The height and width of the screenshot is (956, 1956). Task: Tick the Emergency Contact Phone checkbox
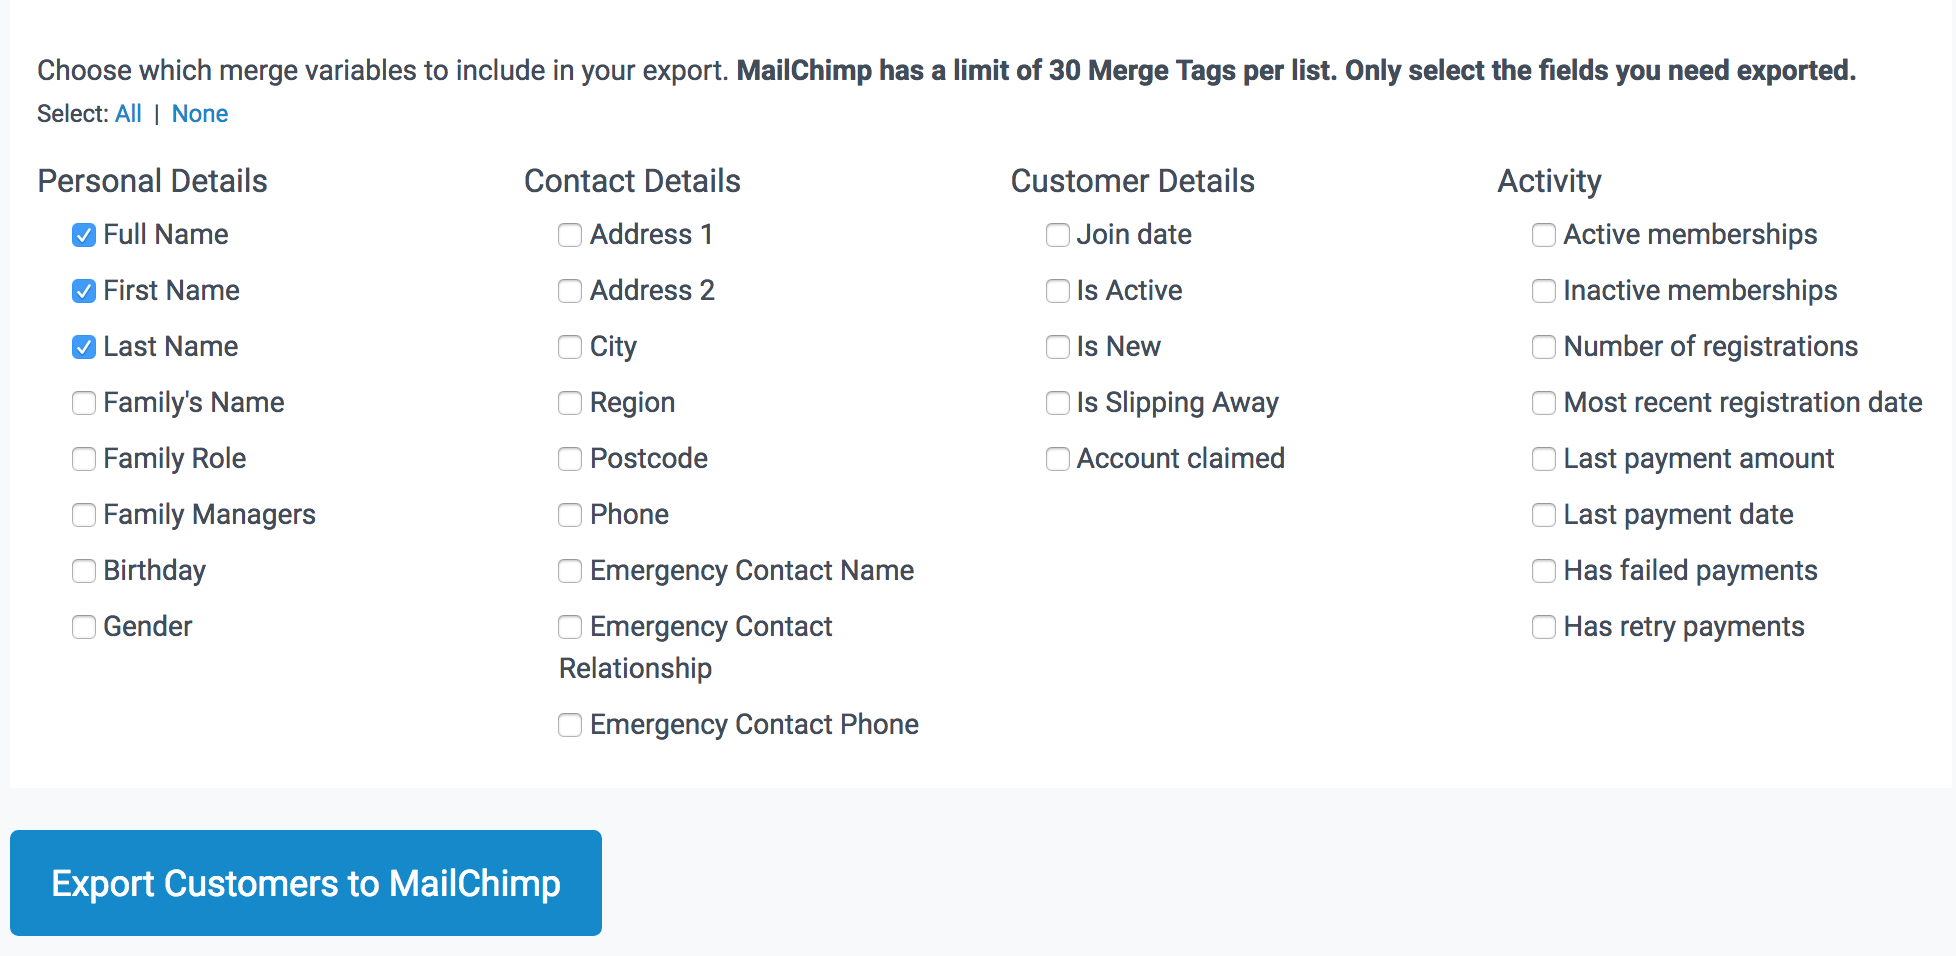point(570,725)
